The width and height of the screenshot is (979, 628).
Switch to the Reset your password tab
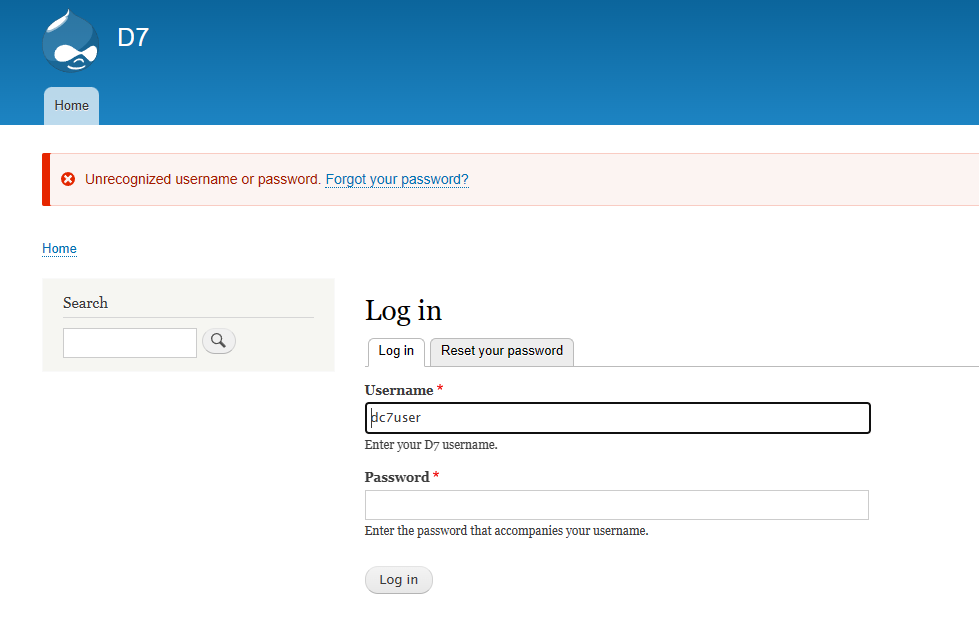point(501,351)
